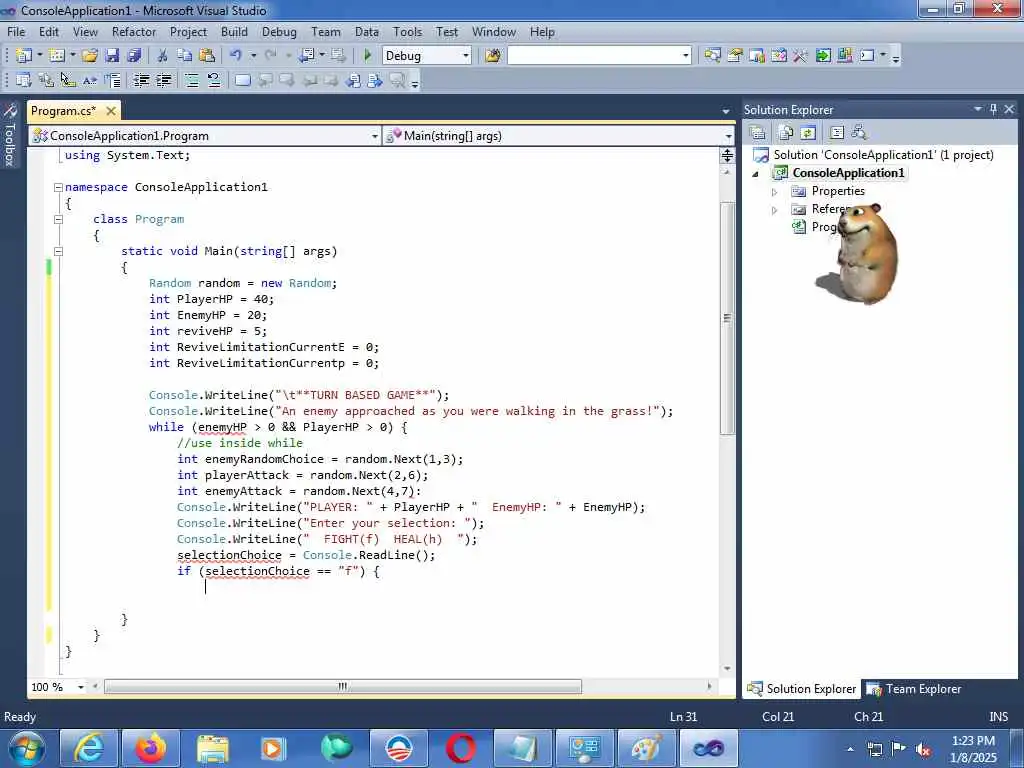Collapse the class Program code block
Viewport: 1024px width, 768px height.
coord(58,219)
